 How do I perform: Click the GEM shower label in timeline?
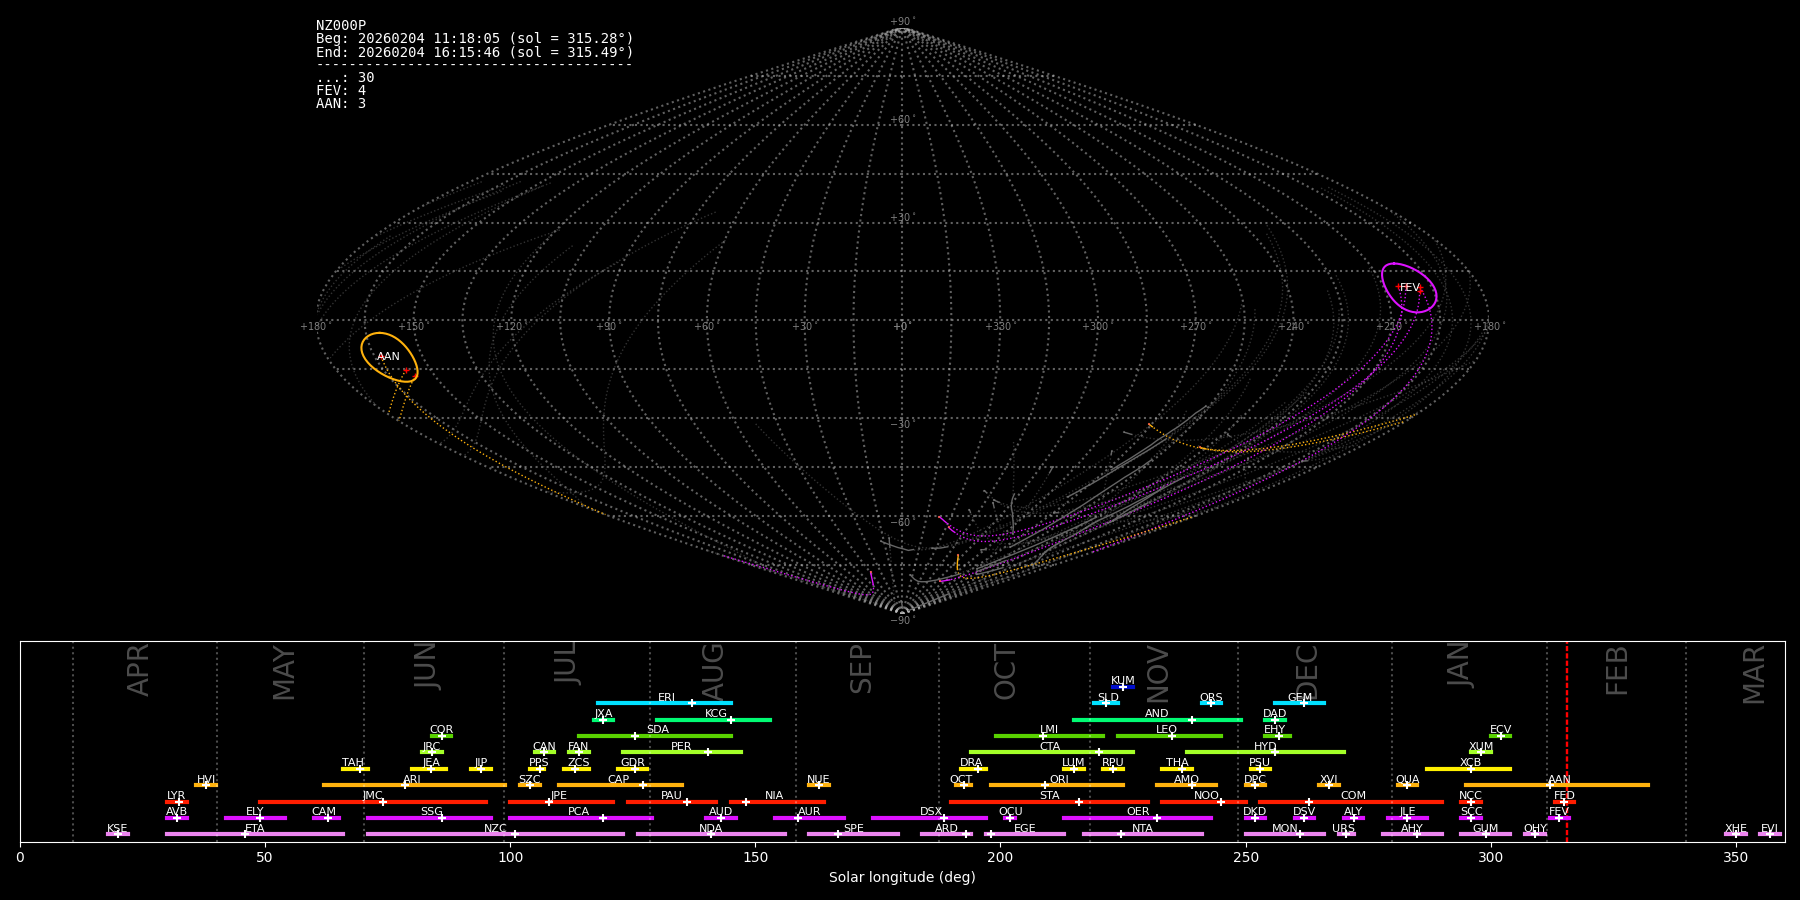1300,698
